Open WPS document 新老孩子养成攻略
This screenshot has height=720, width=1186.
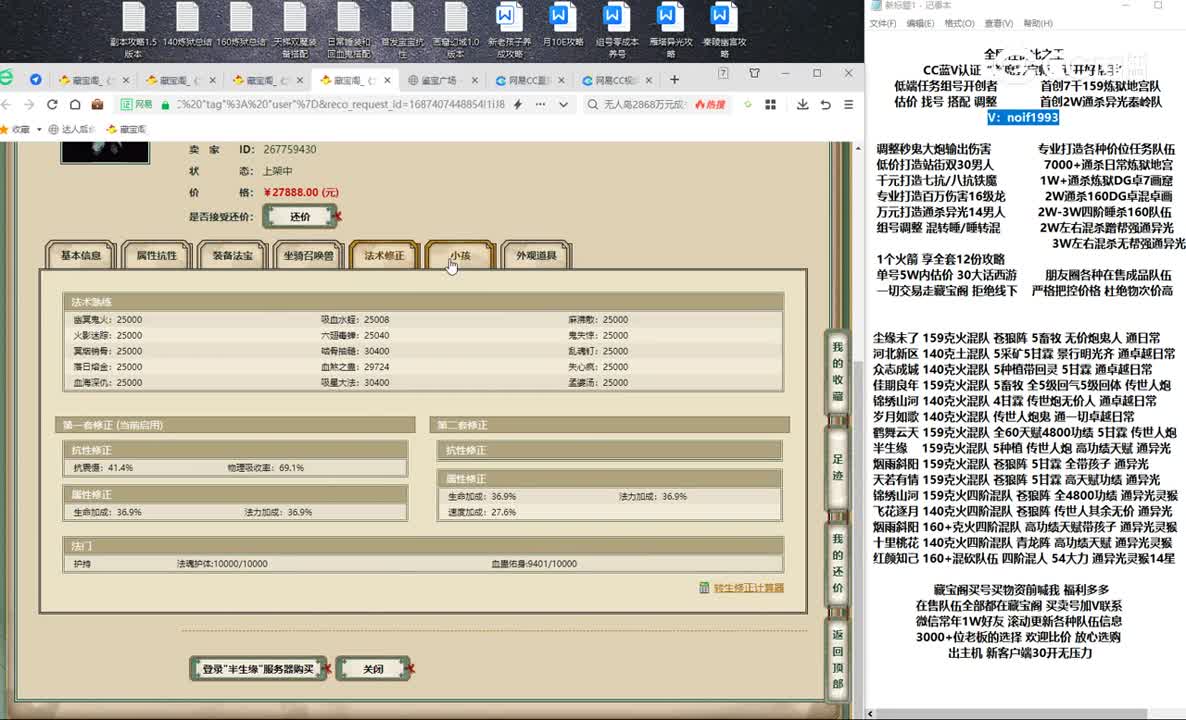pos(509,29)
